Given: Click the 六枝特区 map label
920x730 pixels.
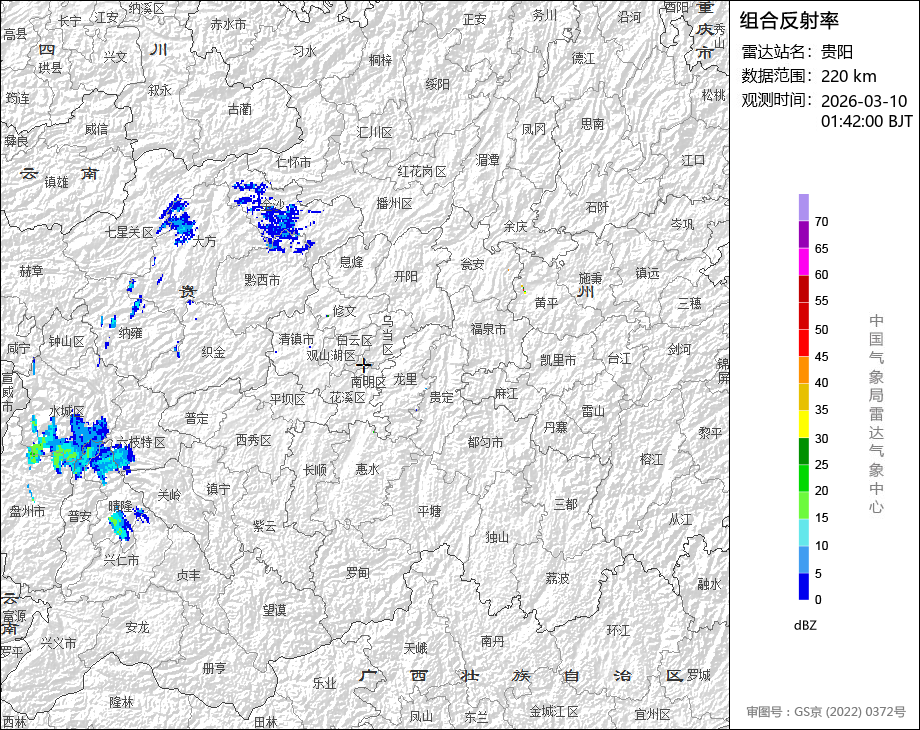Looking at the screenshot, I should pos(141,442).
